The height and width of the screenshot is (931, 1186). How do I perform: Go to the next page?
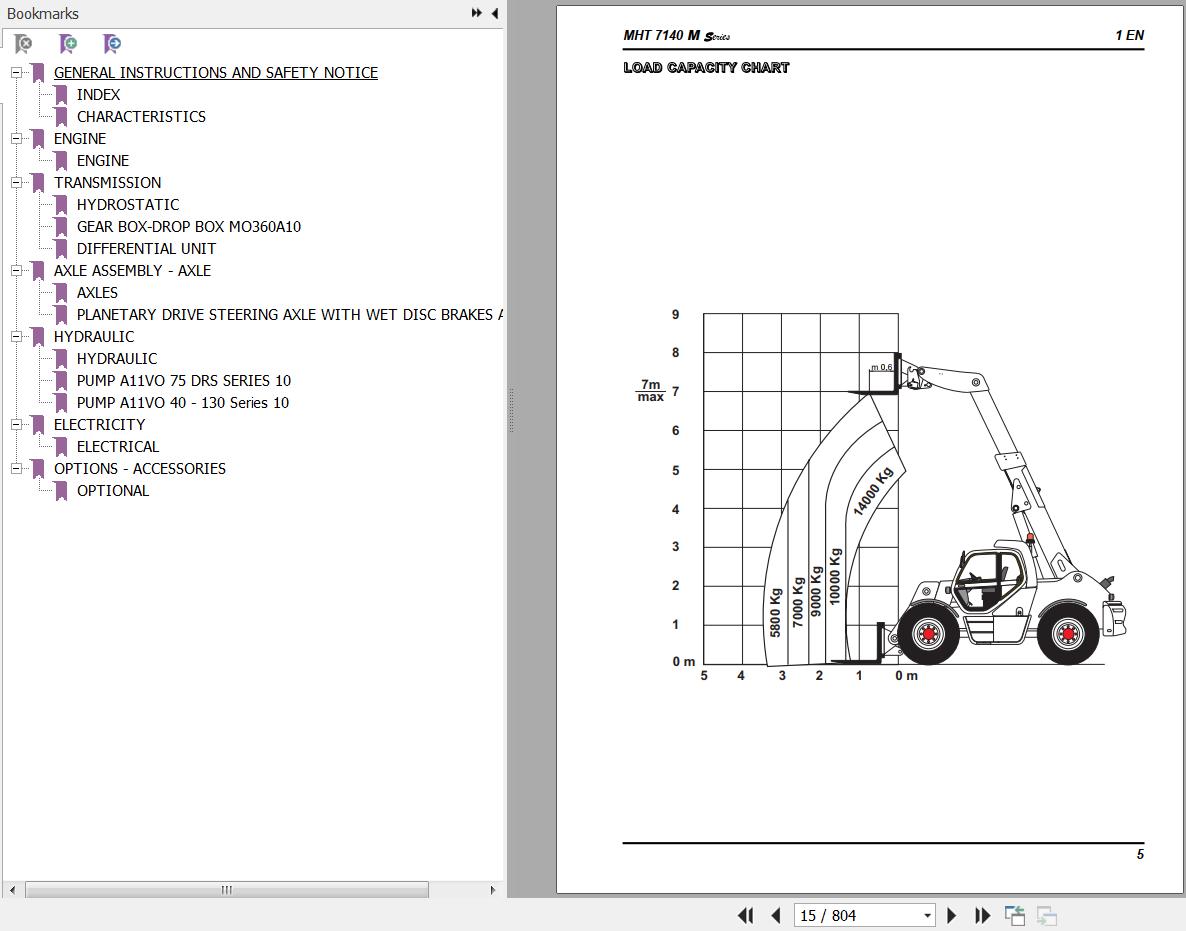(952, 916)
